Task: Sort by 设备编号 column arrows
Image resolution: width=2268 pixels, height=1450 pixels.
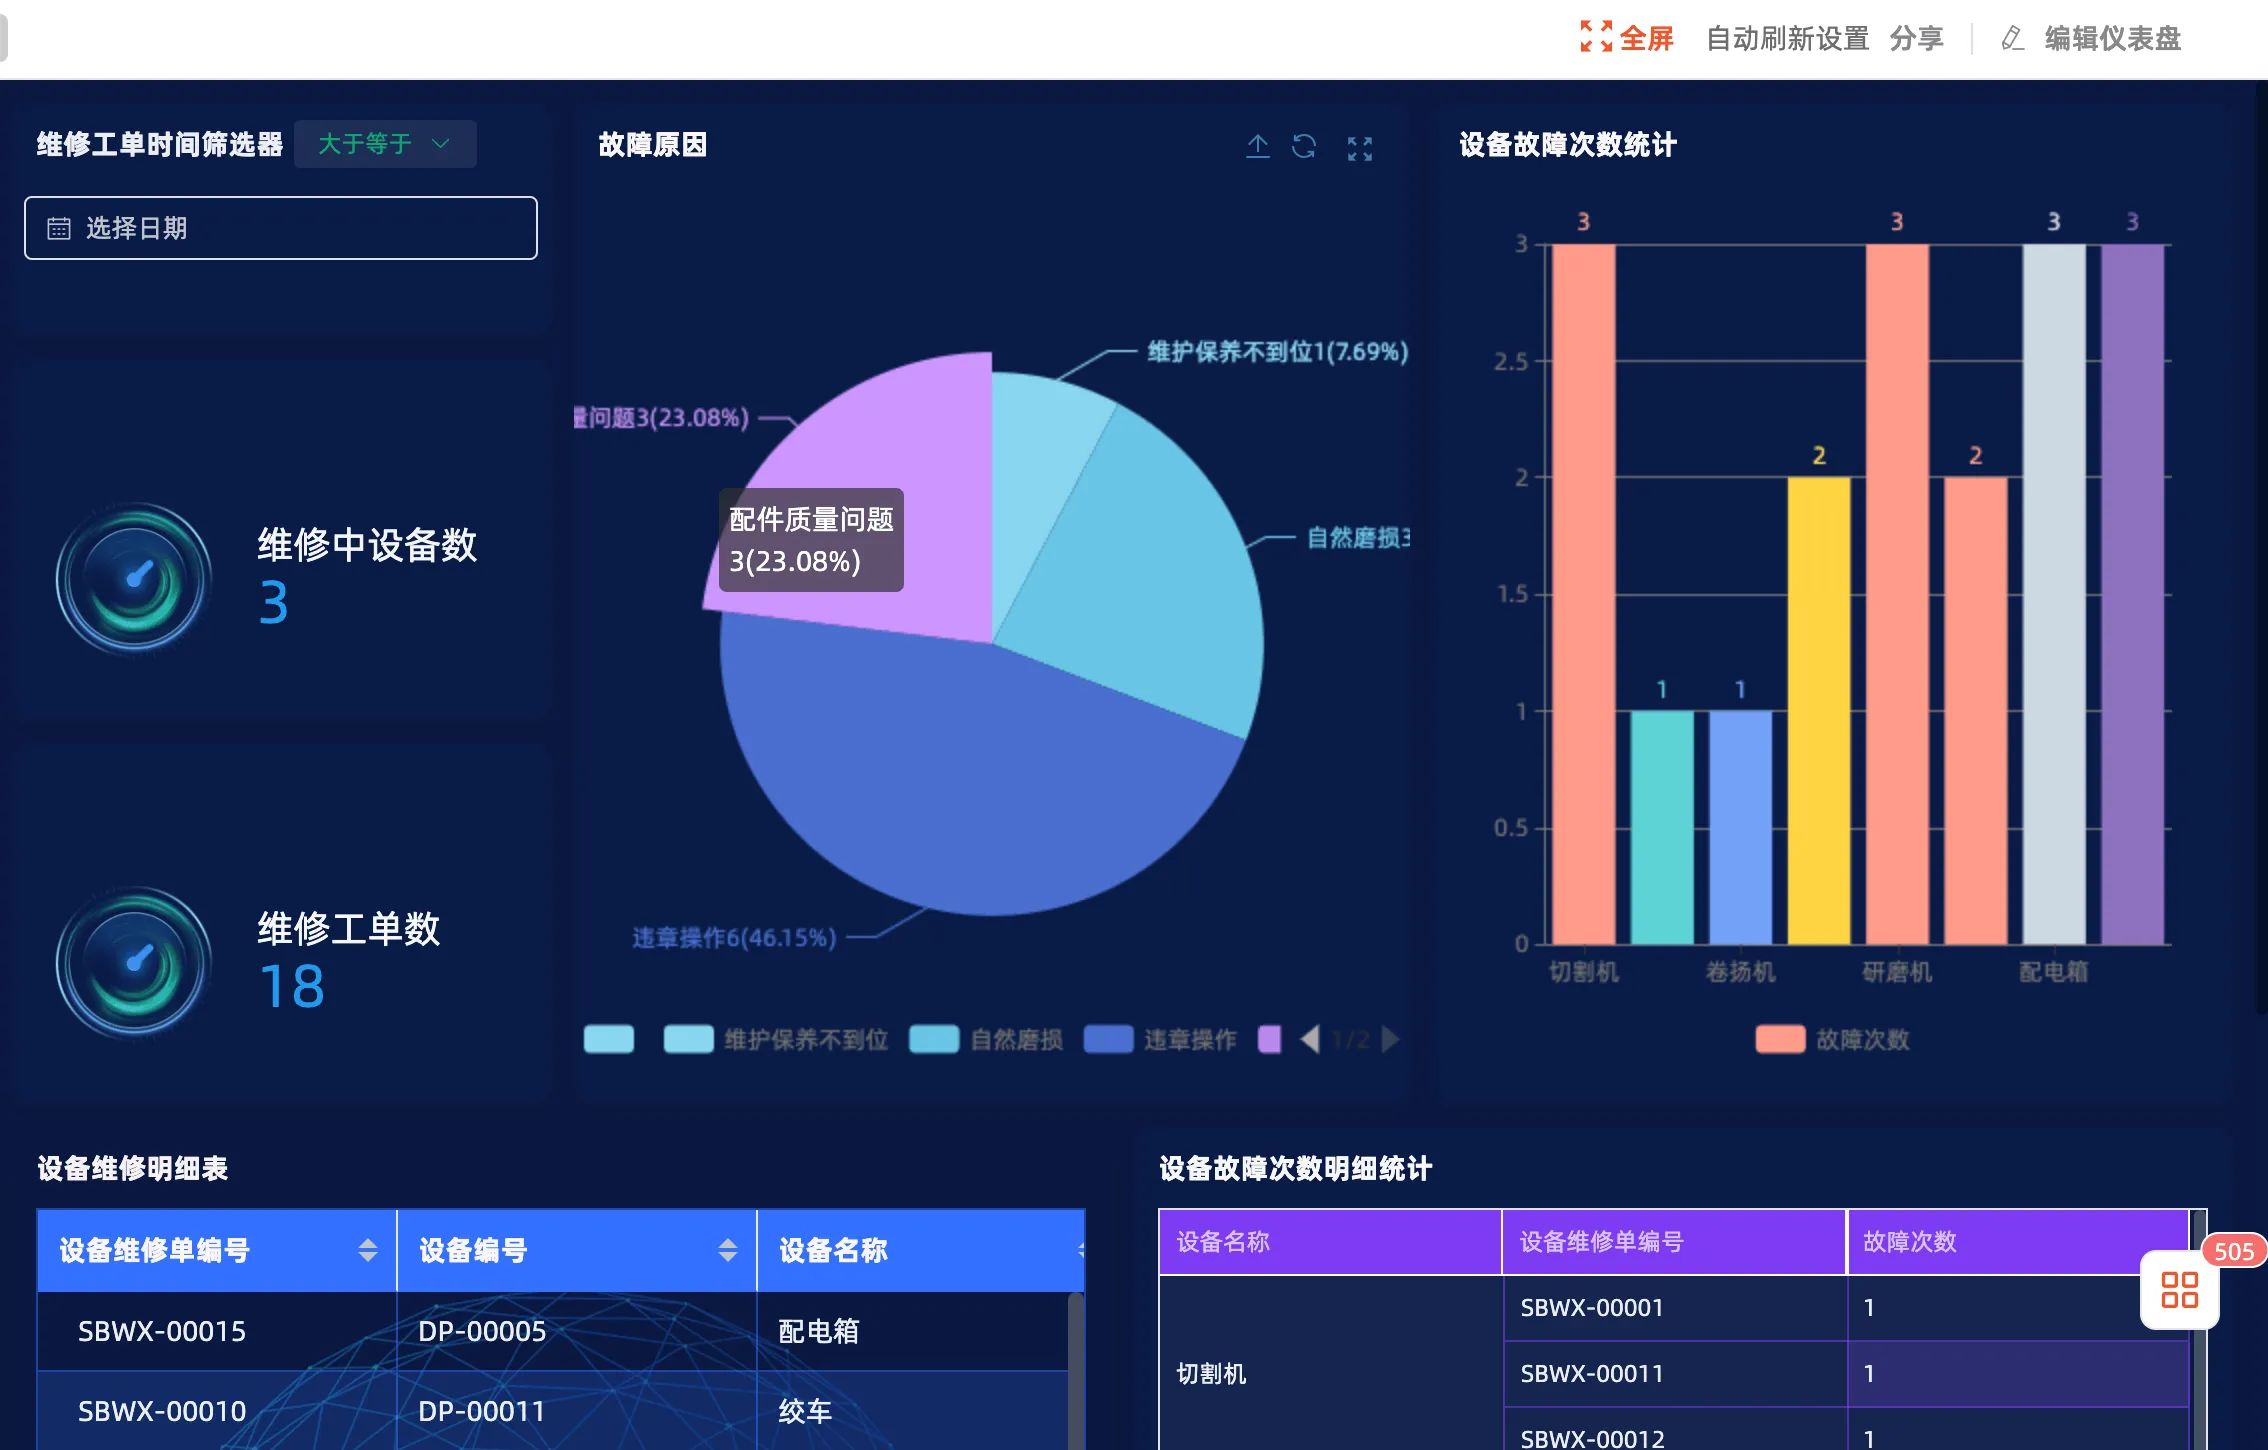Action: (728, 1249)
